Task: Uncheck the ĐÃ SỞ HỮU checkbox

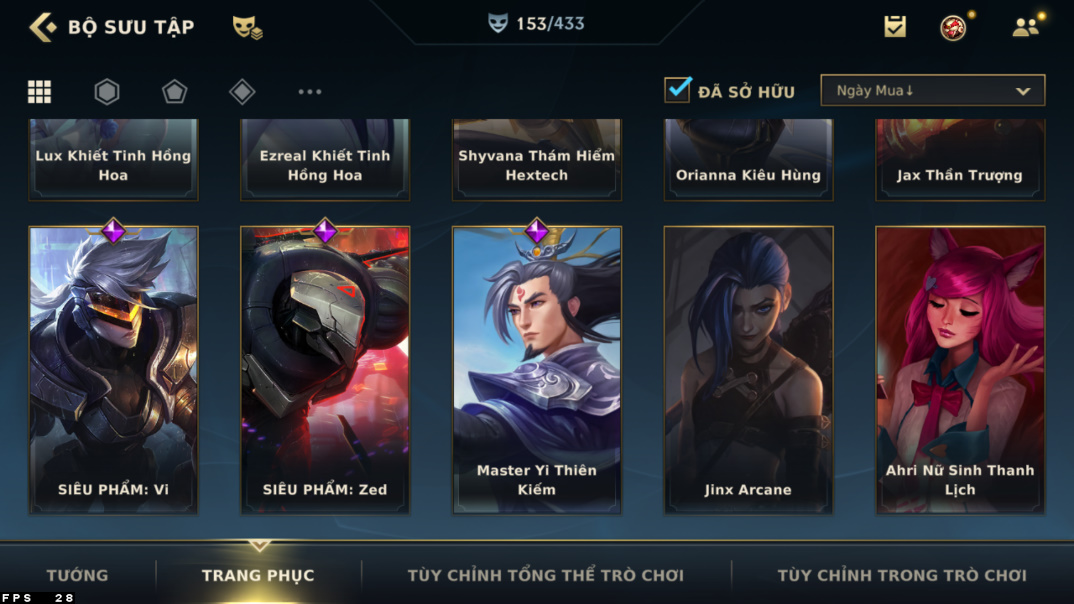Action: pos(677,90)
